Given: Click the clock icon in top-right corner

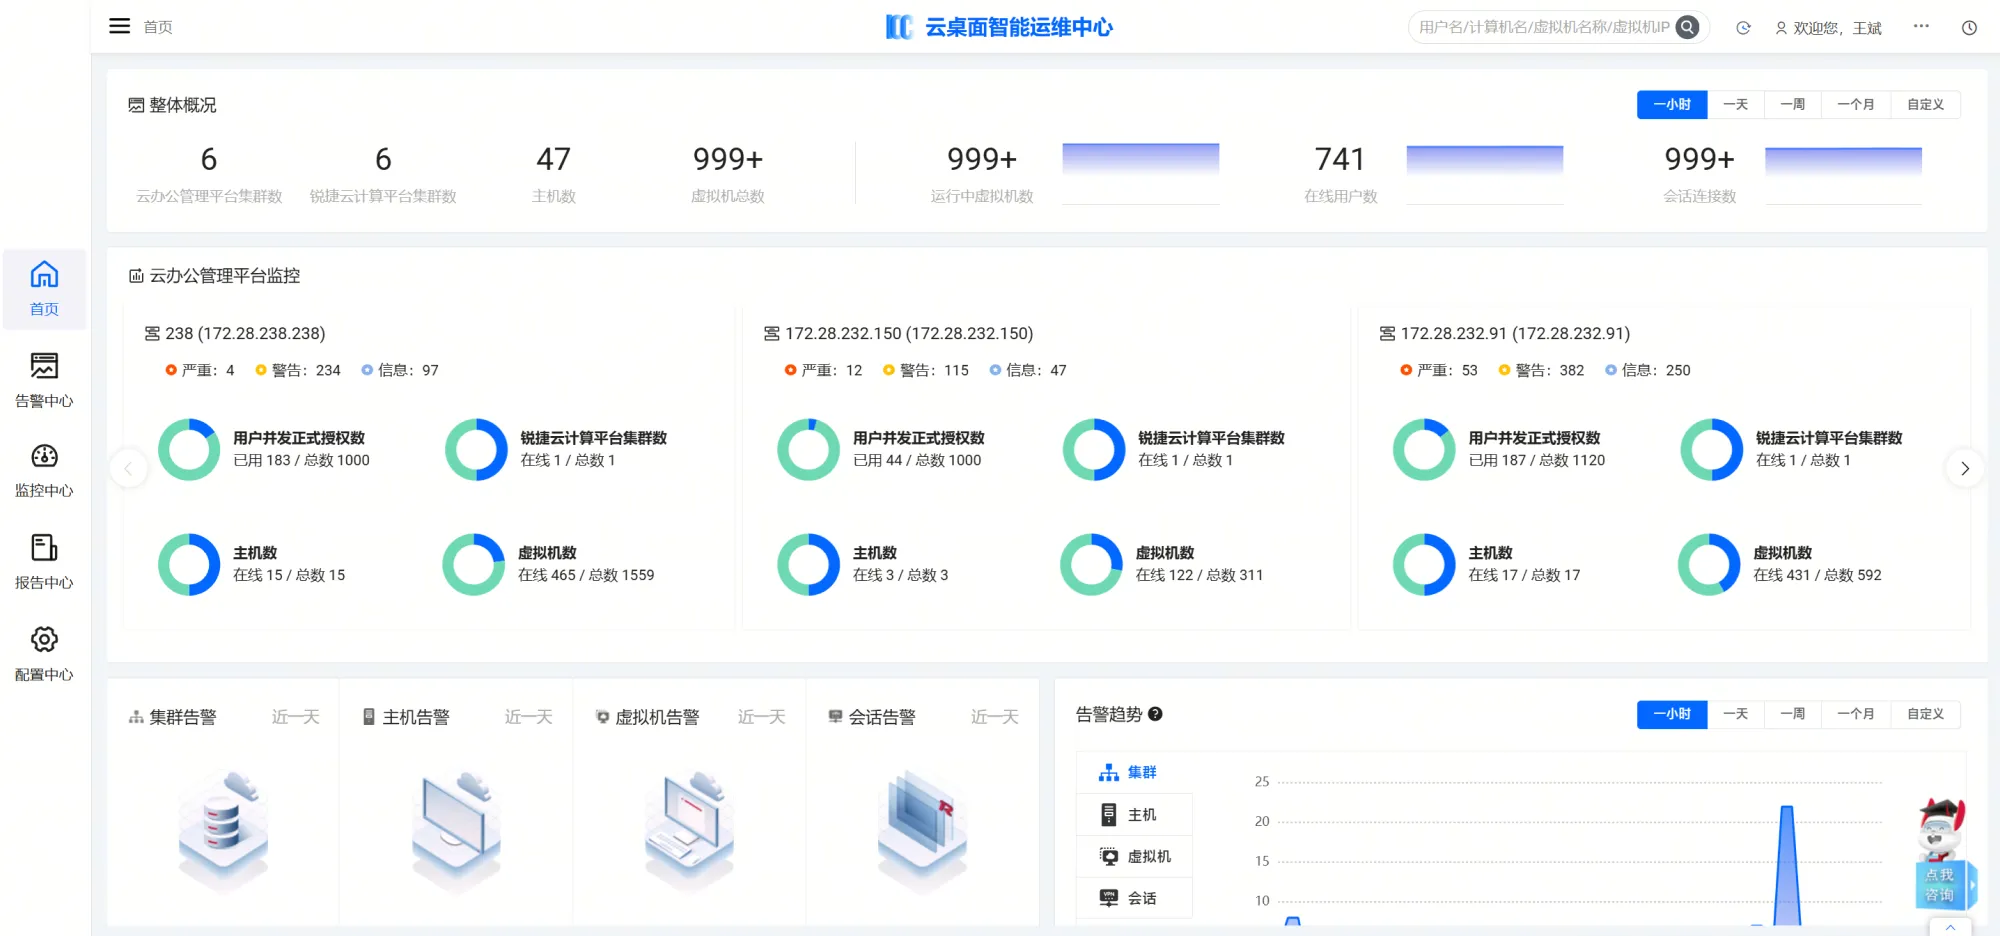Looking at the screenshot, I should pyautogui.click(x=1969, y=28).
